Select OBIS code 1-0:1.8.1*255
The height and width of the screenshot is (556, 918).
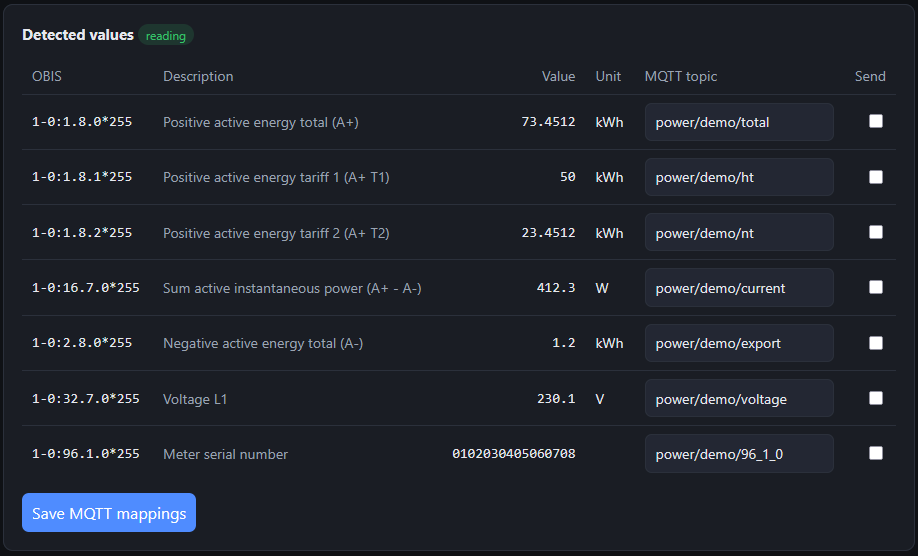(82, 177)
